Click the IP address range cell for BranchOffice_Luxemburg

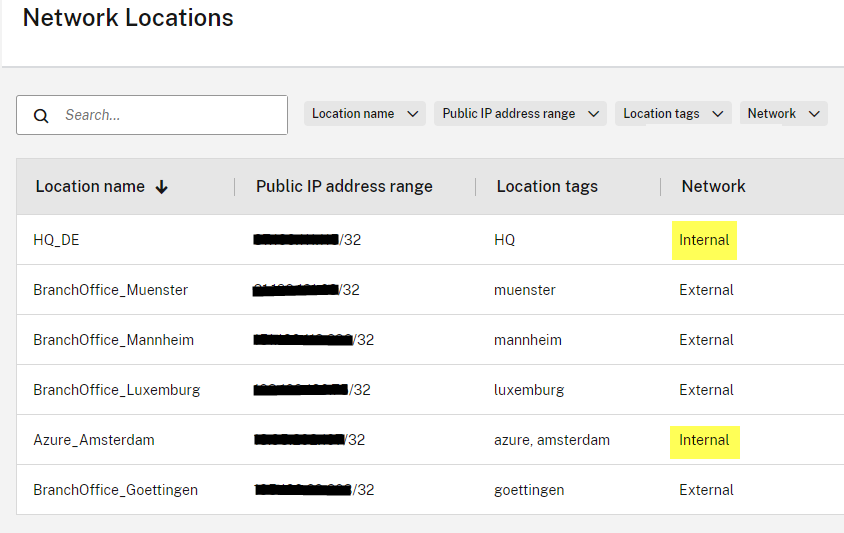click(x=312, y=390)
